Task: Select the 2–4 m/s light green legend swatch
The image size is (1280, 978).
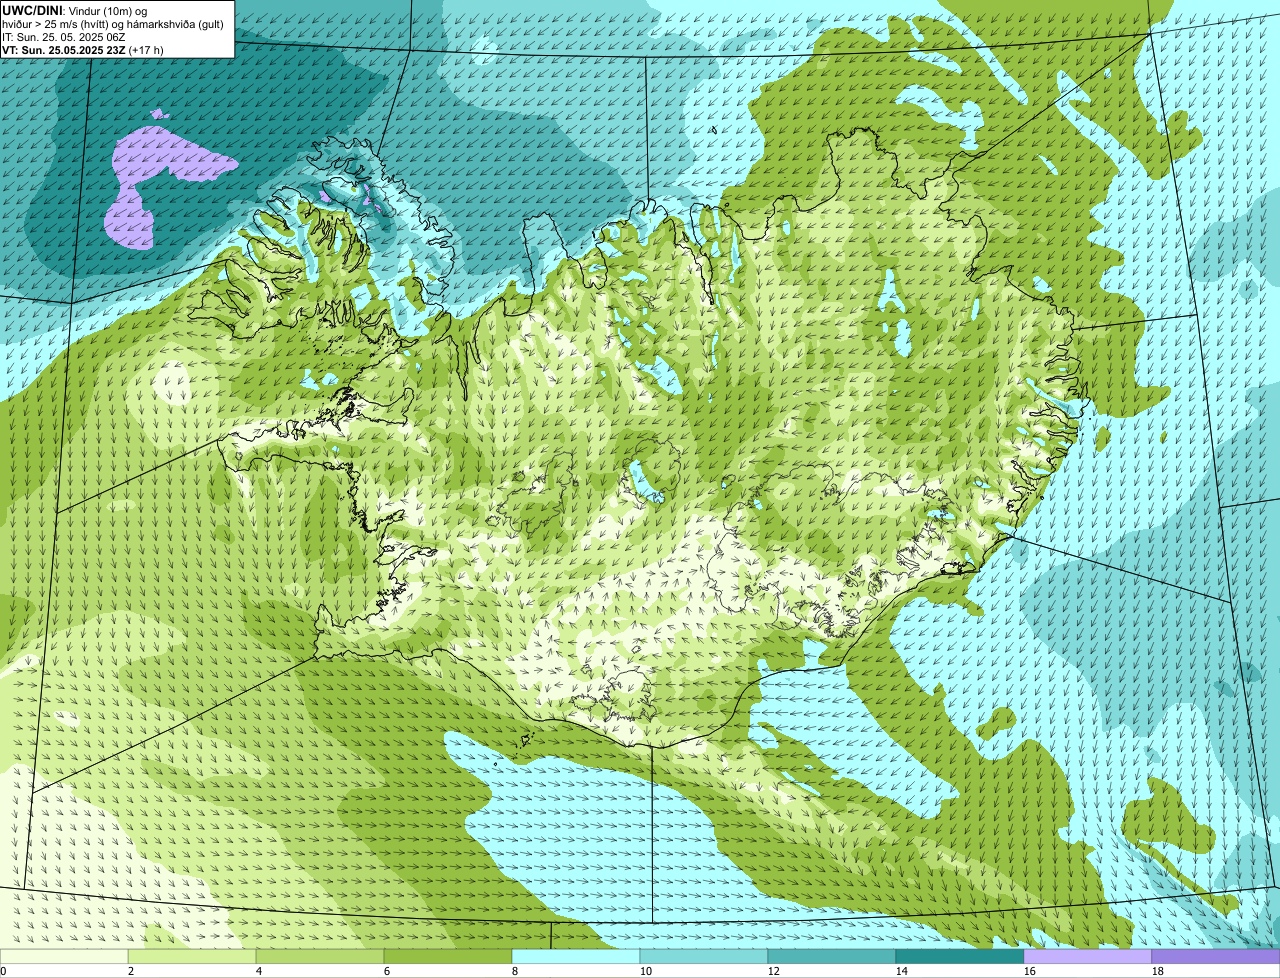Action: [192, 956]
